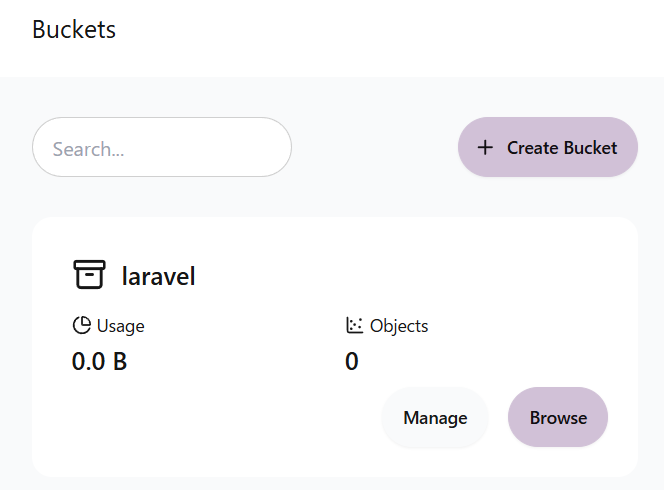Click the Objects label text
Viewport: 664px width, 490px height.
[399, 325]
